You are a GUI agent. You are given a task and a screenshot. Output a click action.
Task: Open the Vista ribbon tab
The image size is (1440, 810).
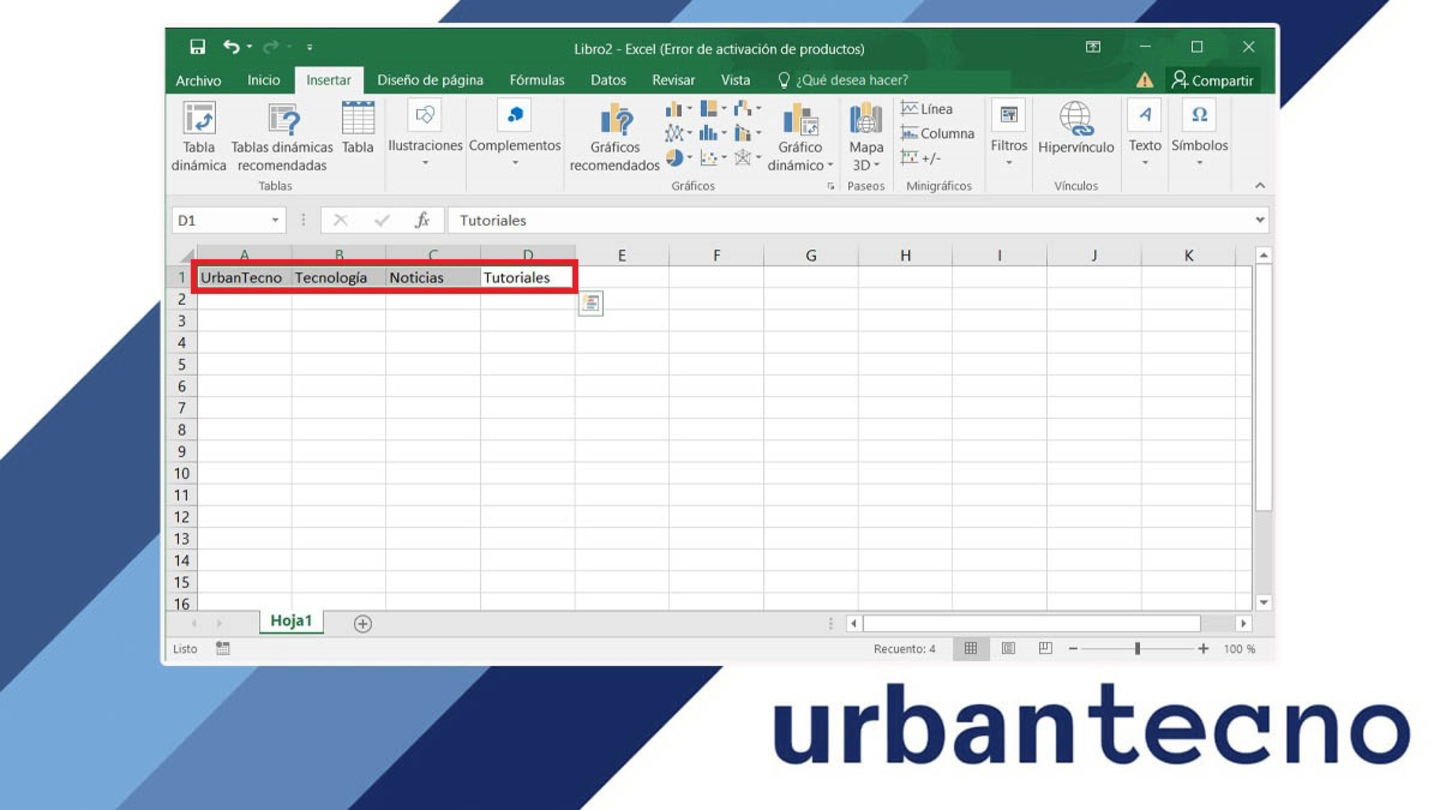pos(735,80)
